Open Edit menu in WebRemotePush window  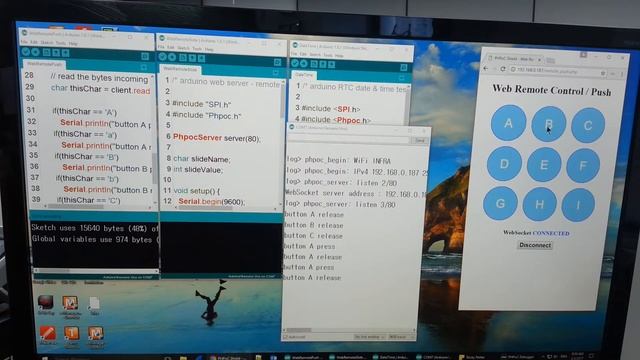tap(34, 42)
